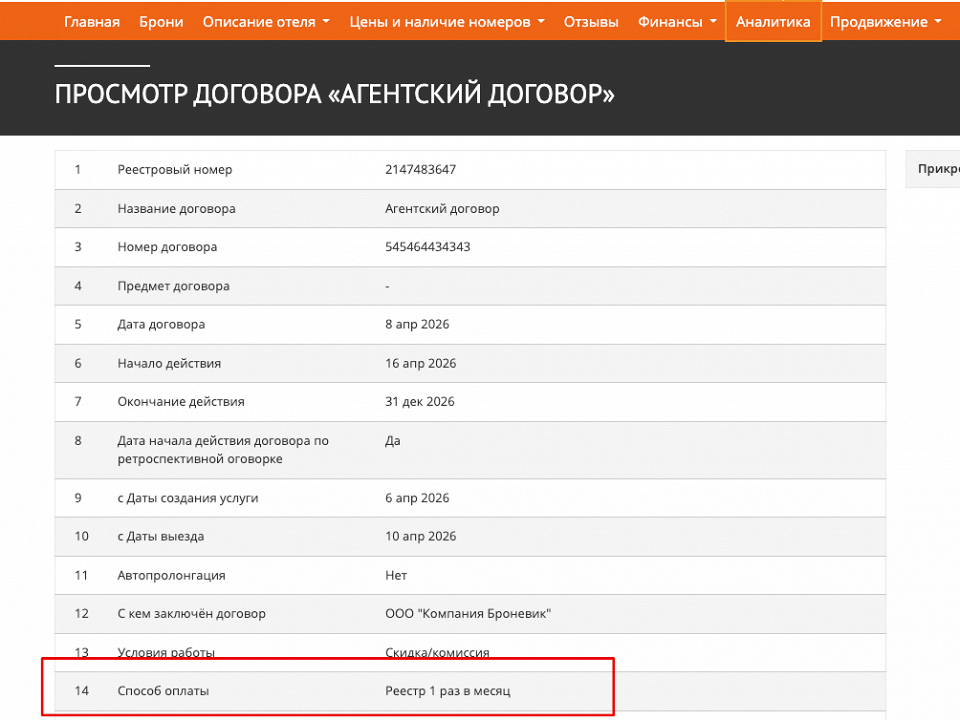Viewport: 960px width, 720px height.
Task: Select the highlighted Аналитика menu item
Action: click(772, 20)
